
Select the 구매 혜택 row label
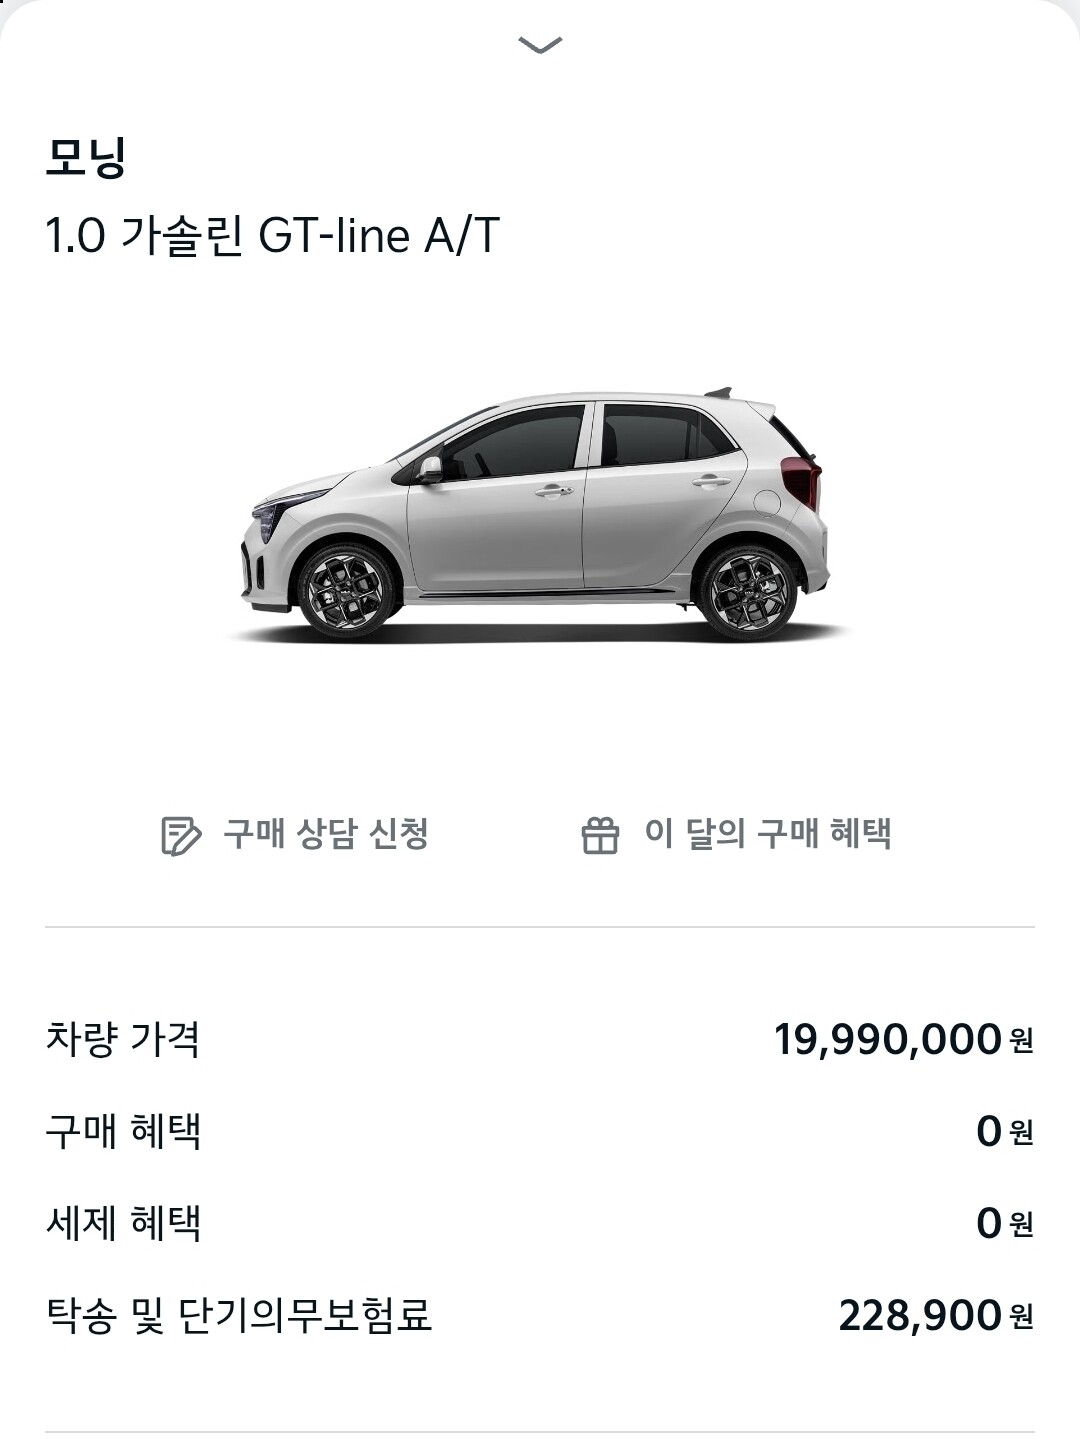123,1132
